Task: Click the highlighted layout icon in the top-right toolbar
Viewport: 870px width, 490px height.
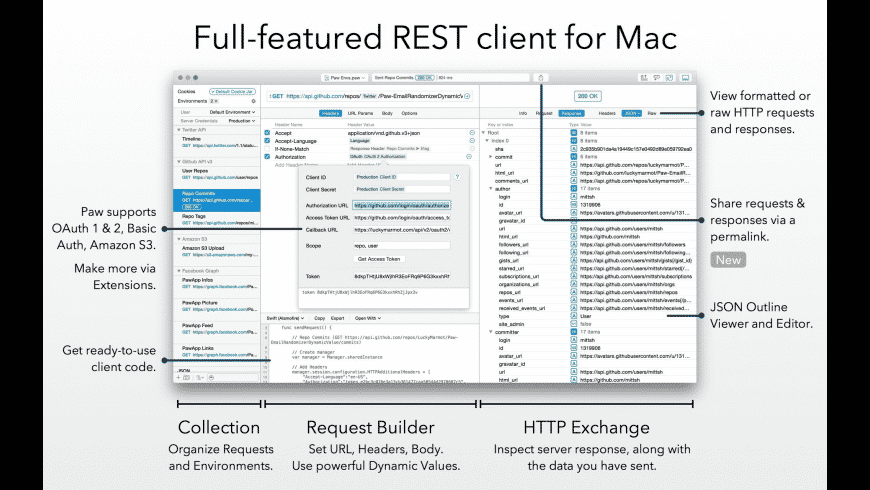Action: pyautogui.click(x=670, y=78)
